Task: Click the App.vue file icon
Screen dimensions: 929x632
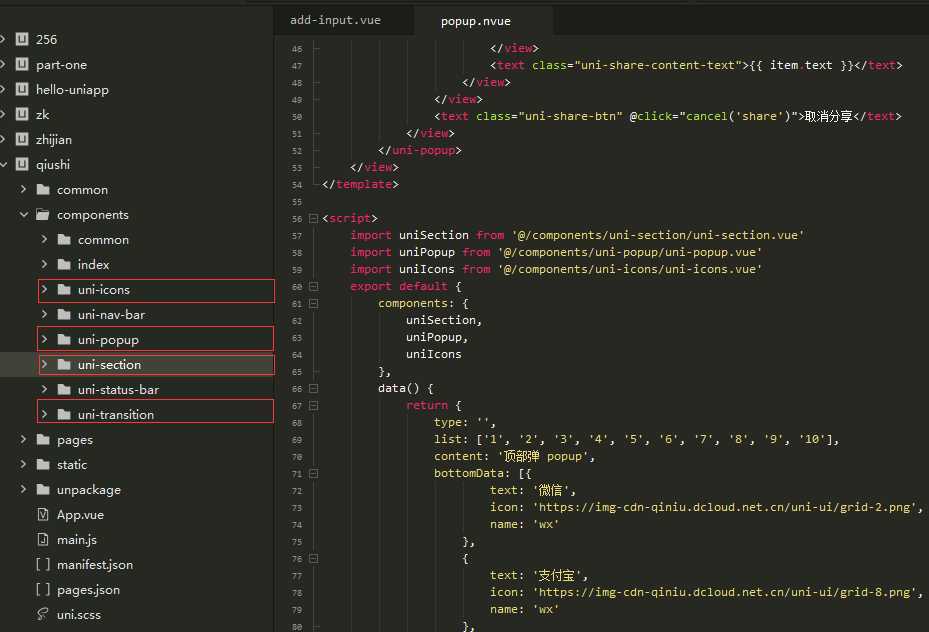Action: pyautogui.click(x=43, y=514)
